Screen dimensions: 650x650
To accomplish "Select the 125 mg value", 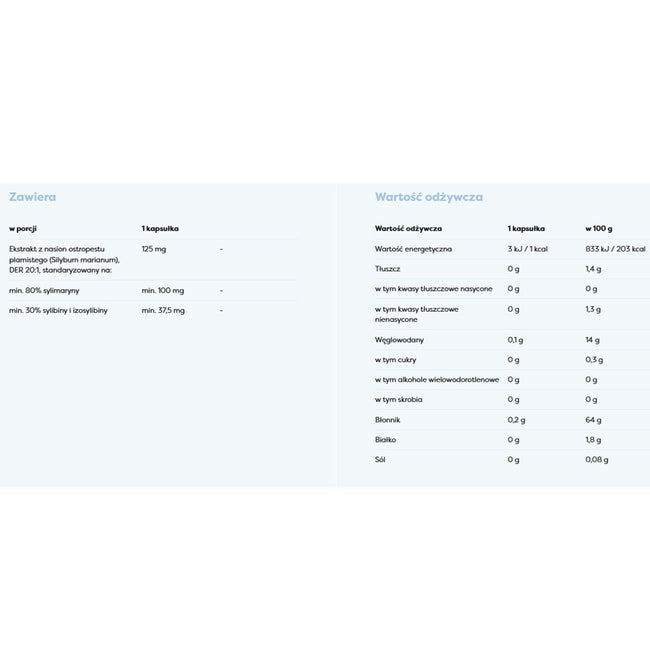I will (x=154, y=249).
